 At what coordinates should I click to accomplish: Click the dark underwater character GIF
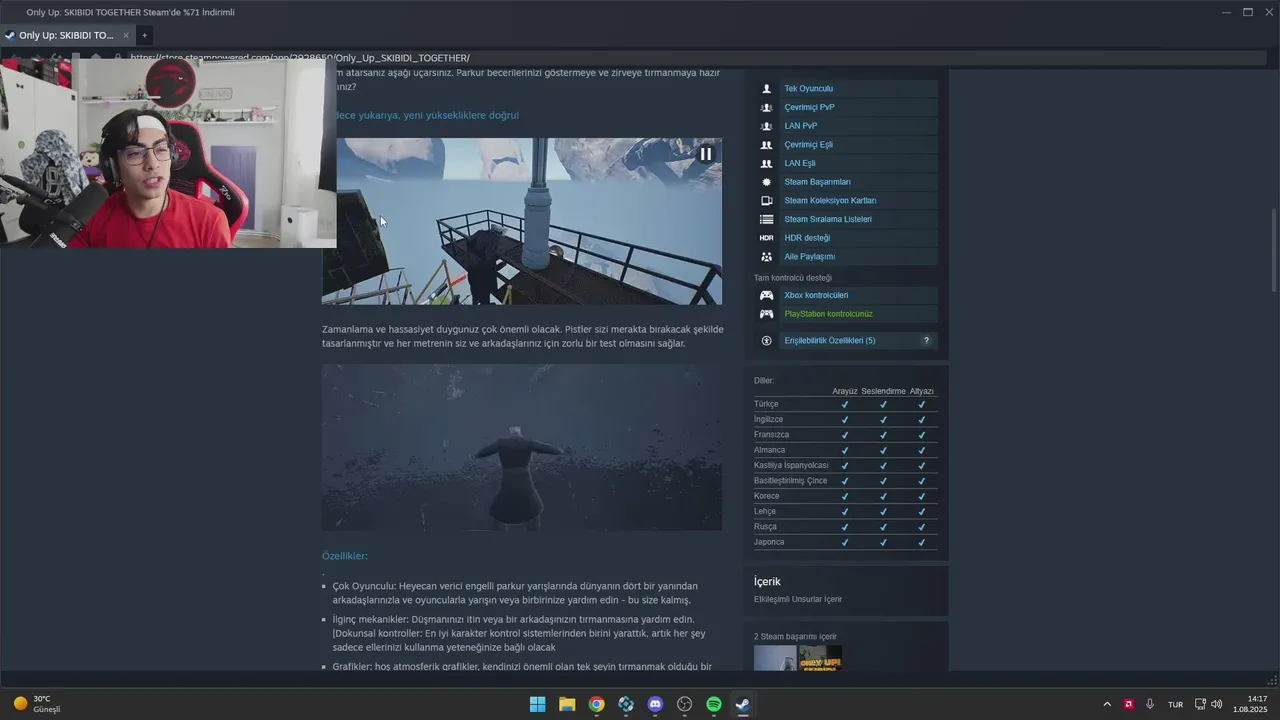click(521, 447)
